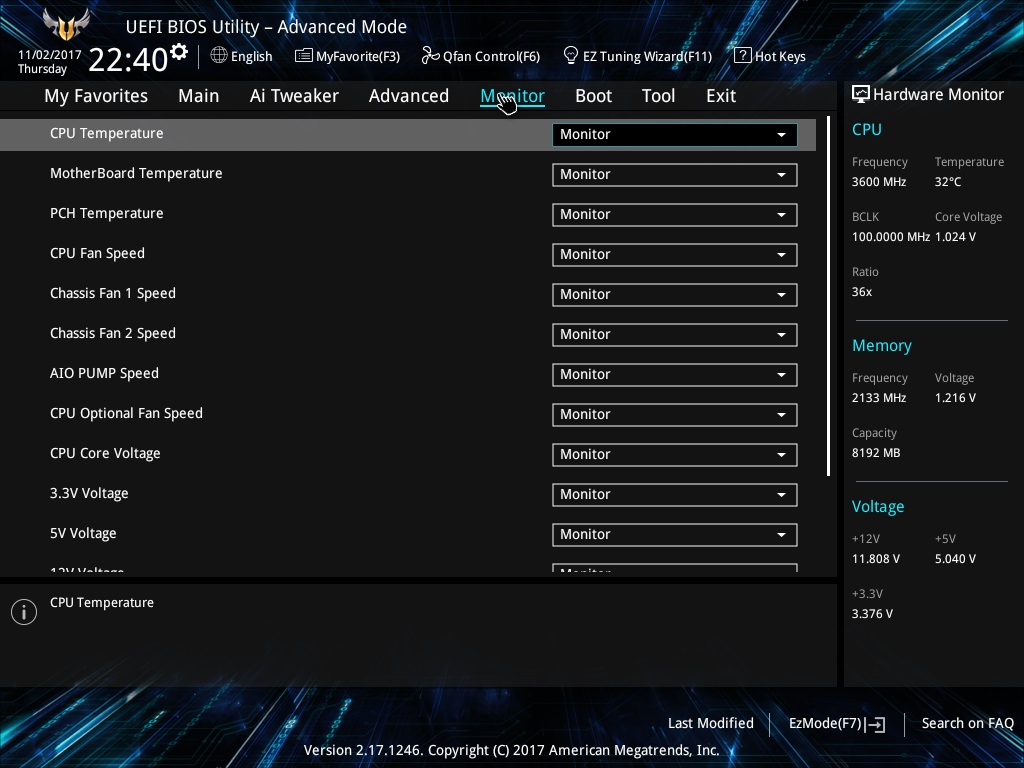Click the 22:40 clock time
1024x768 pixels.
pos(128,59)
